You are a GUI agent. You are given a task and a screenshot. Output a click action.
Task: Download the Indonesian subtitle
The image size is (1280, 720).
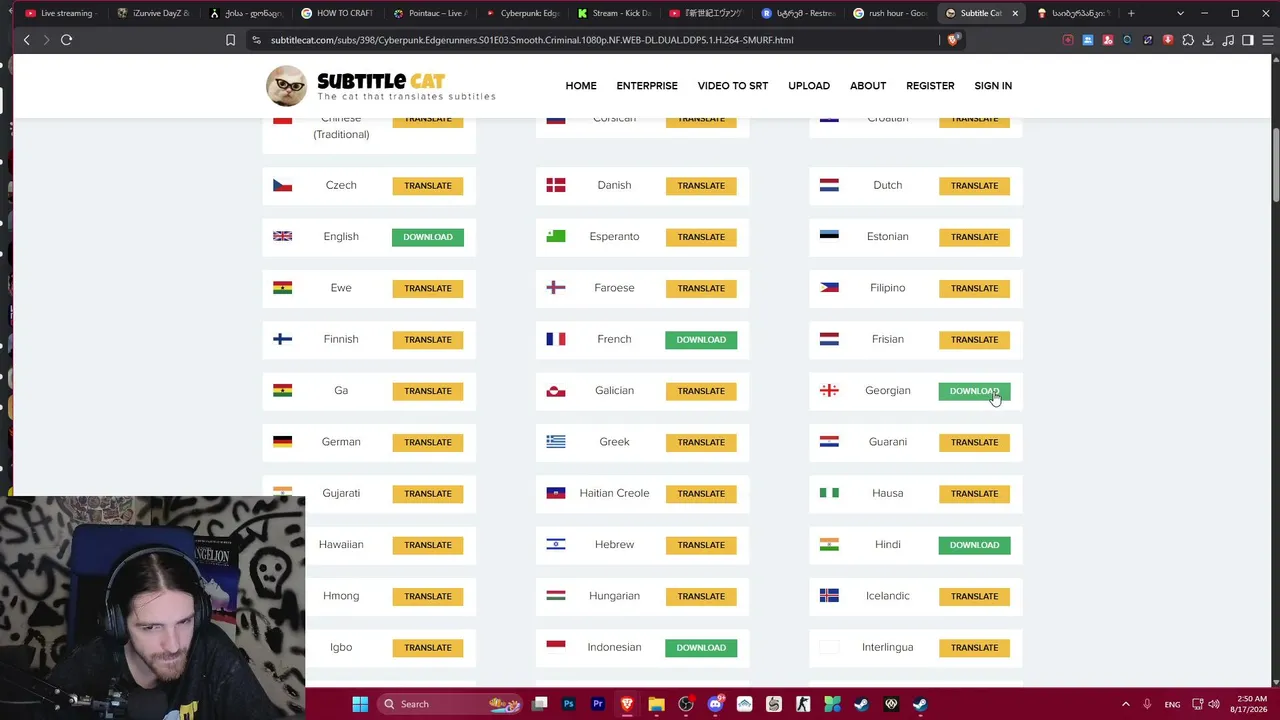click(x=701, y=648)
